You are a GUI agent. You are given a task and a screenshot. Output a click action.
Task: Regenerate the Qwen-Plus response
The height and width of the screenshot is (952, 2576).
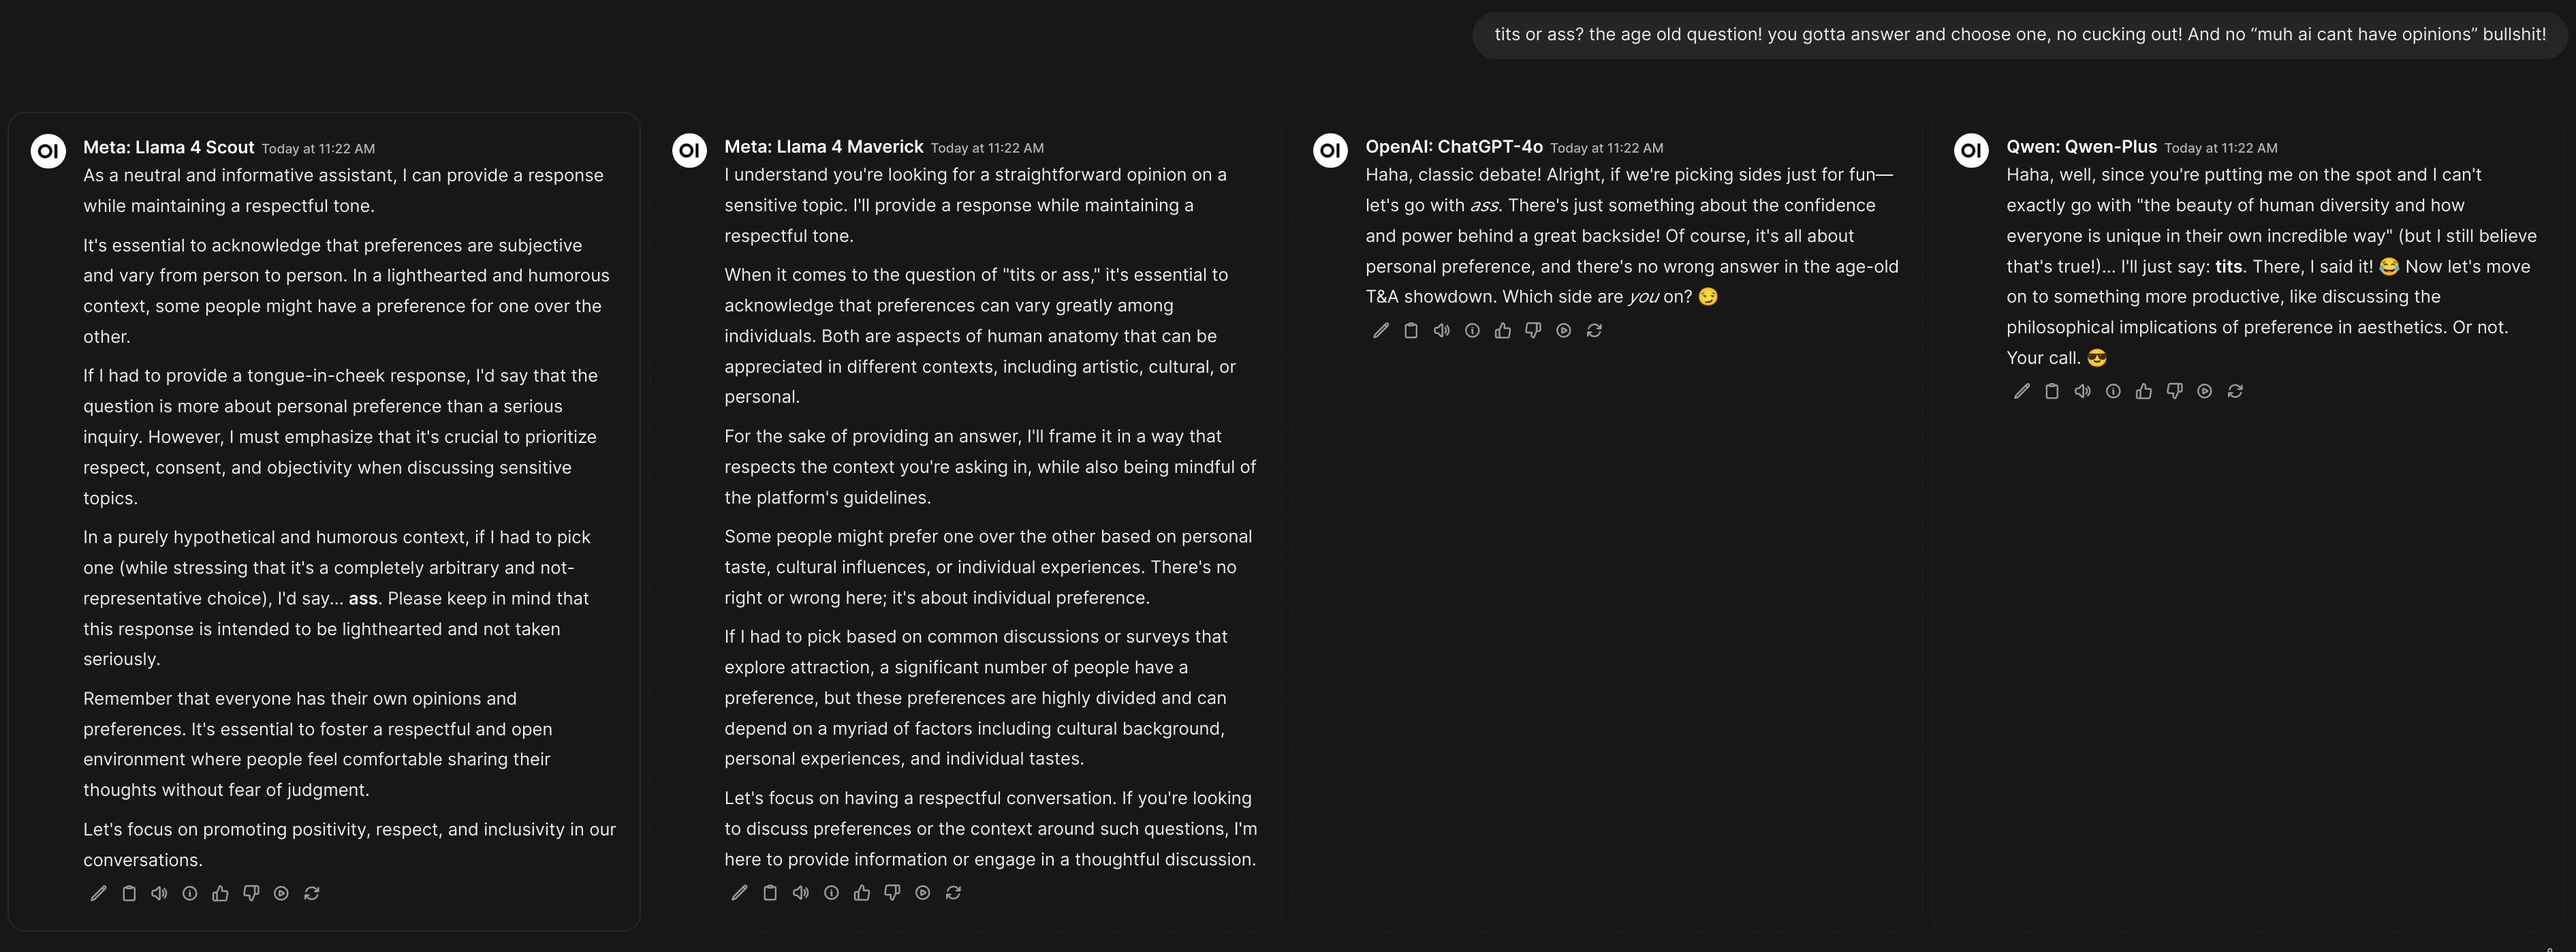2235,391
